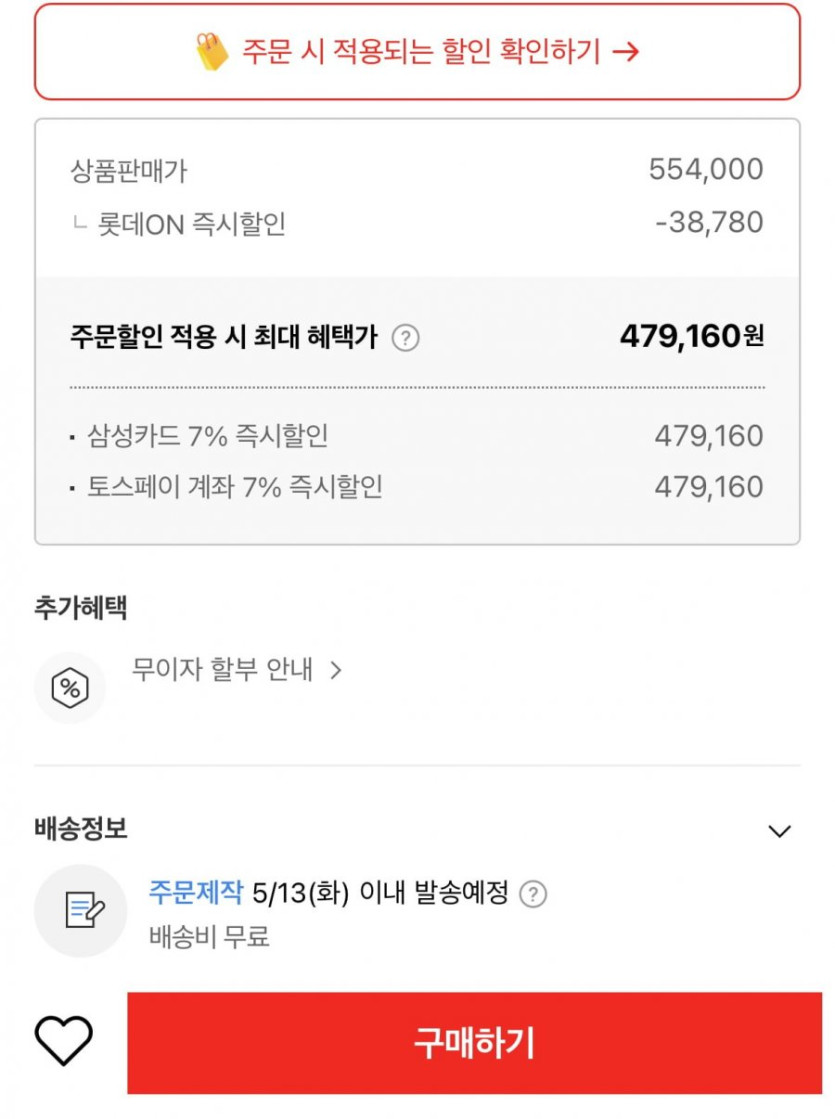Open help icon beside 최대 혜택가

click(405, 338)
